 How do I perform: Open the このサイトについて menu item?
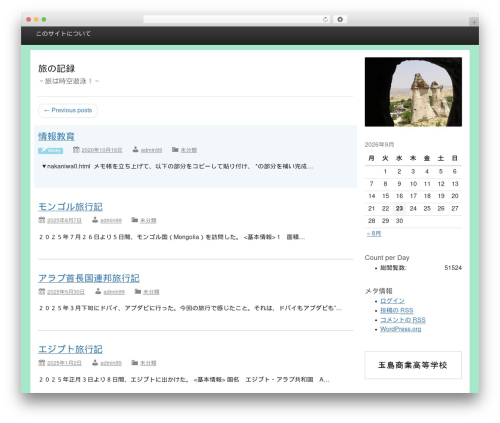(63, 34)
